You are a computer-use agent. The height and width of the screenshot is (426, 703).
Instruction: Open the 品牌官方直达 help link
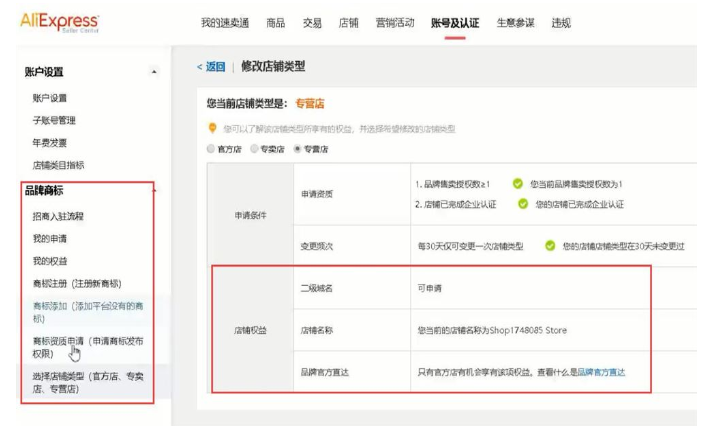click(601, 371)
